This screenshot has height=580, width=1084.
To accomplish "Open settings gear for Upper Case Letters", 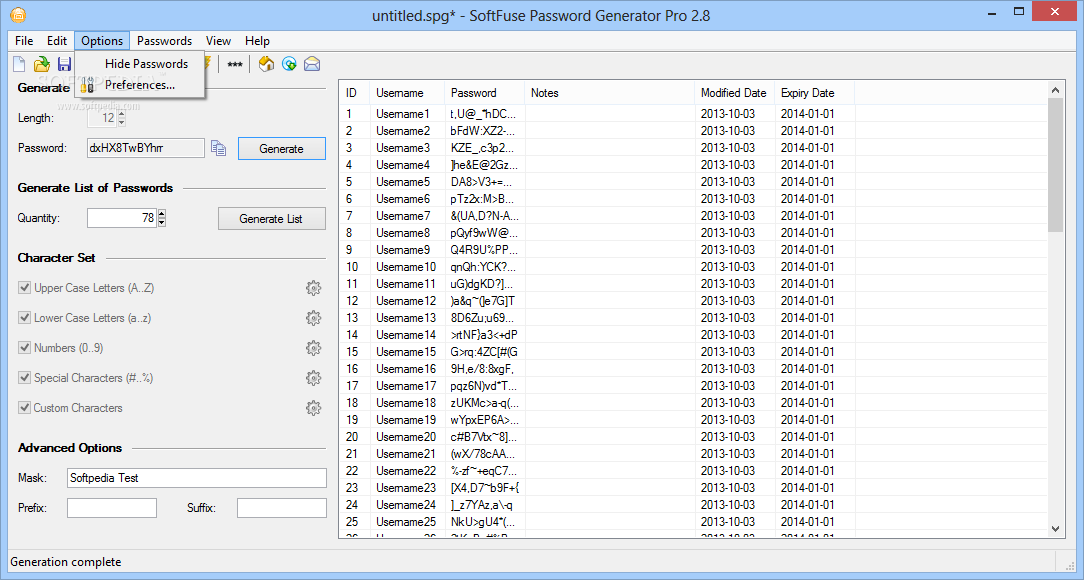I will point(313,288).
